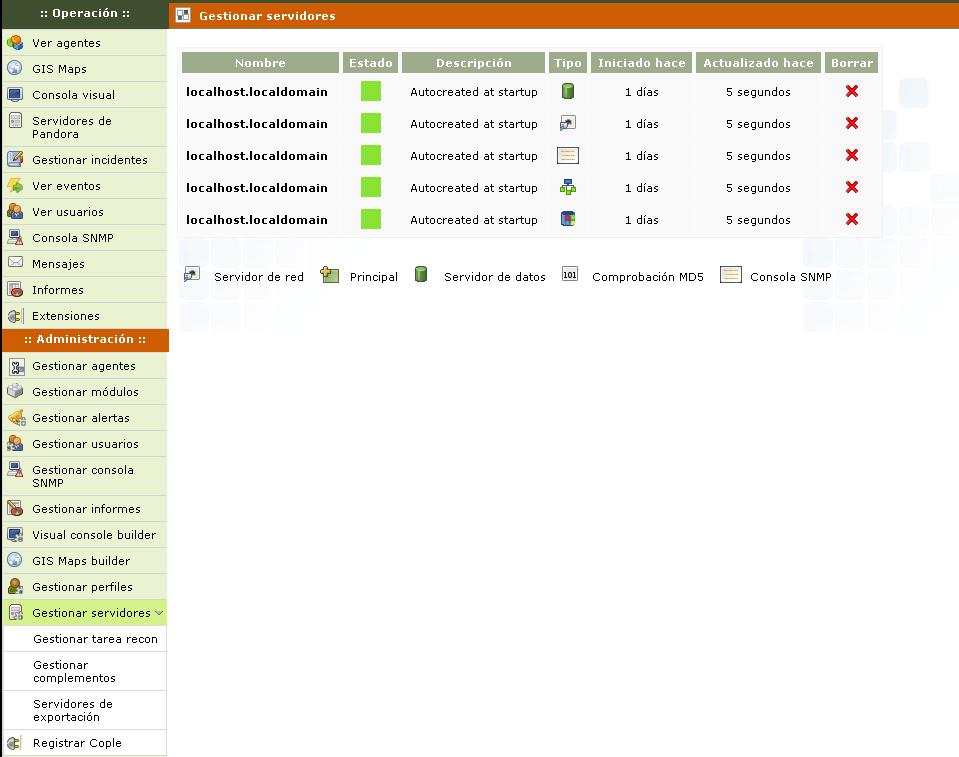
Task: Click the green status square in first row
Action: point(371,91)
